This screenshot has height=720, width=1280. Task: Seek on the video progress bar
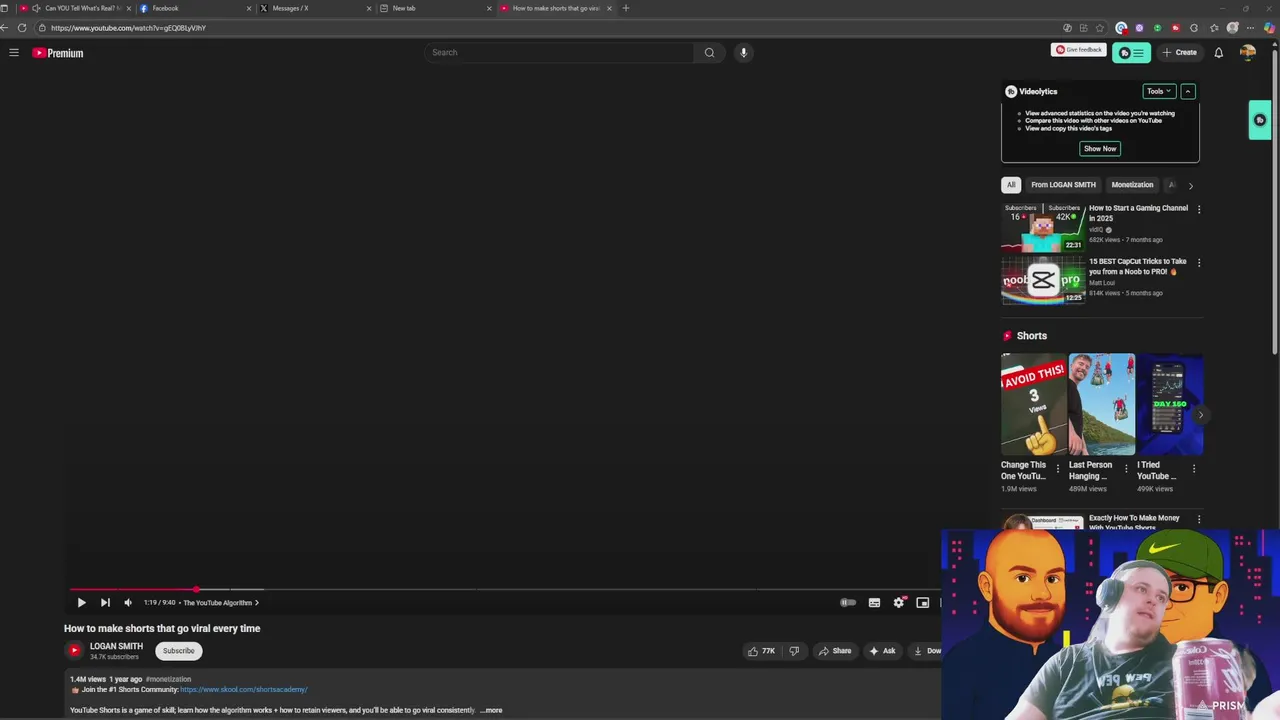pos(505,589)
